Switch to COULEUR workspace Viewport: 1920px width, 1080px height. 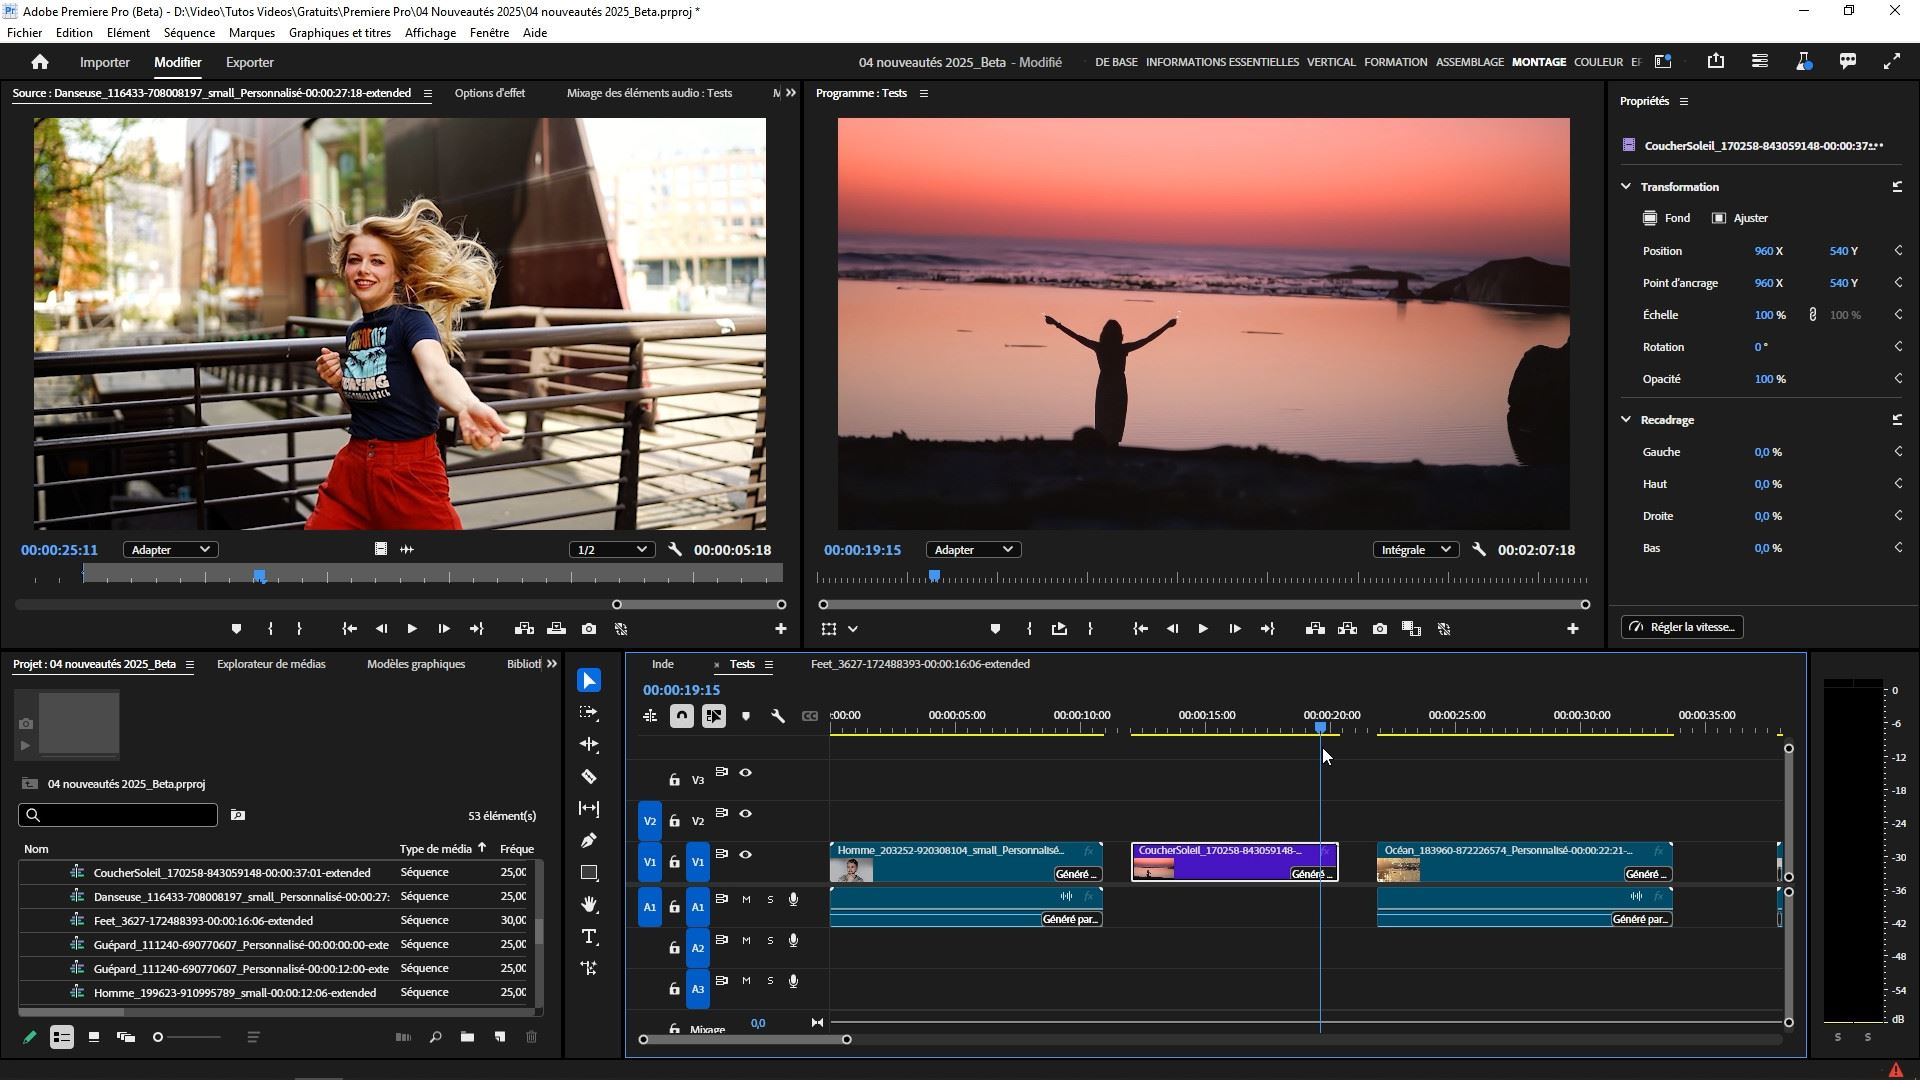(1598, 62)
